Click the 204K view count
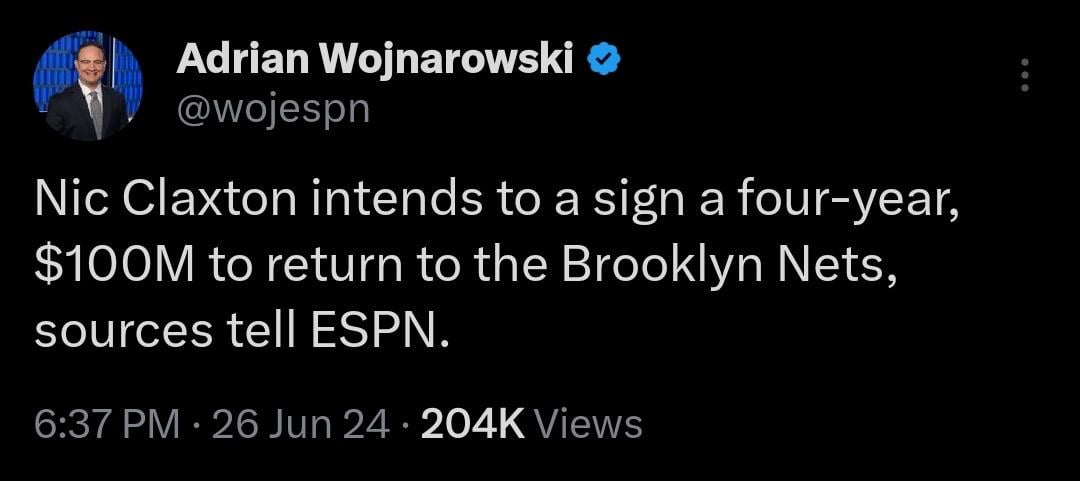1080x481 pixels. (473, 424)
